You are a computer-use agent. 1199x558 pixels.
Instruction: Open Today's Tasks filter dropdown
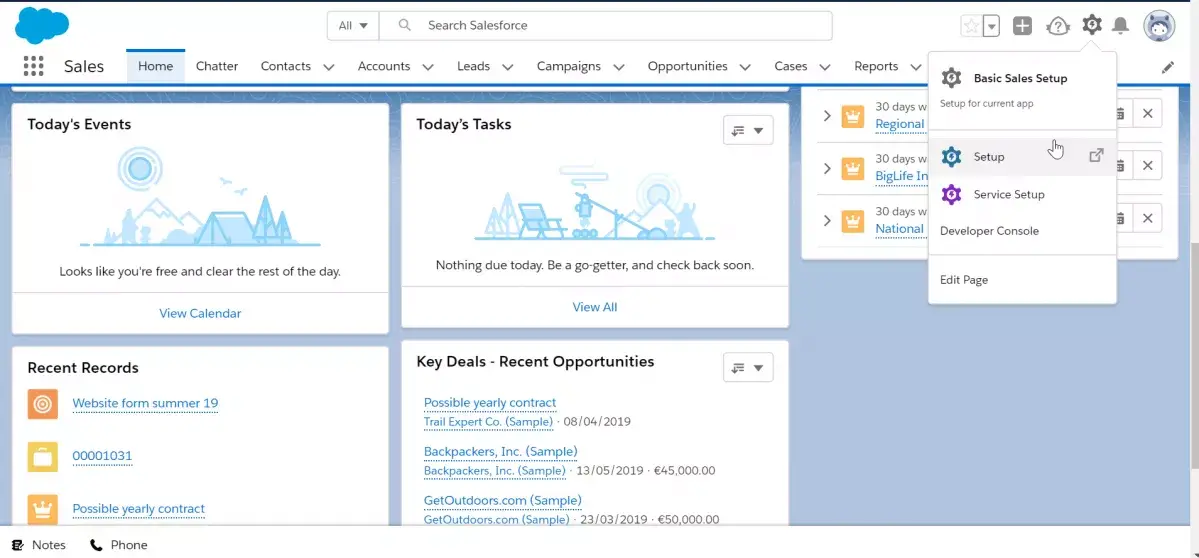748,131
